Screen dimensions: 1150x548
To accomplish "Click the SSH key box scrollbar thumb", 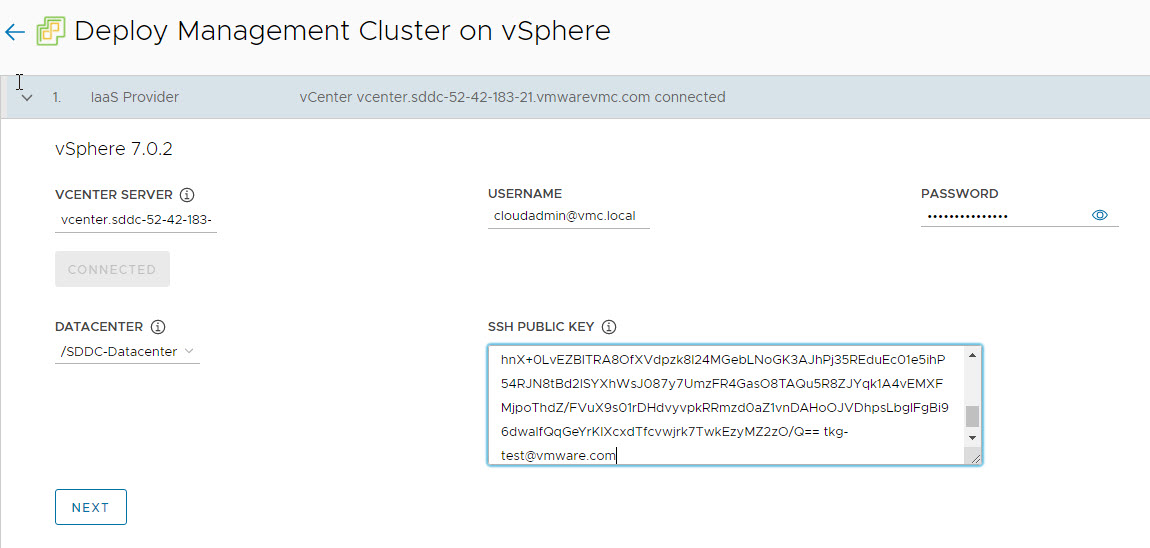I will pyautogui.click(x=972, y=416).
